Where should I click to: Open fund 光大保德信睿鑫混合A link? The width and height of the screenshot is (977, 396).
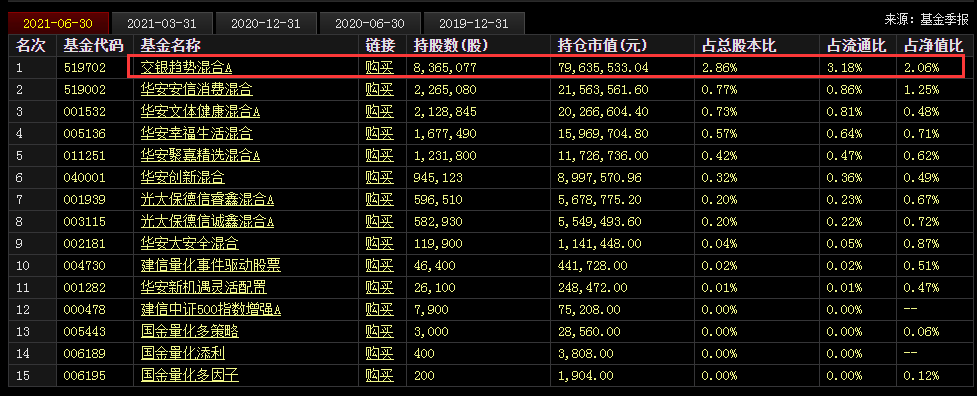pos(207,200)
